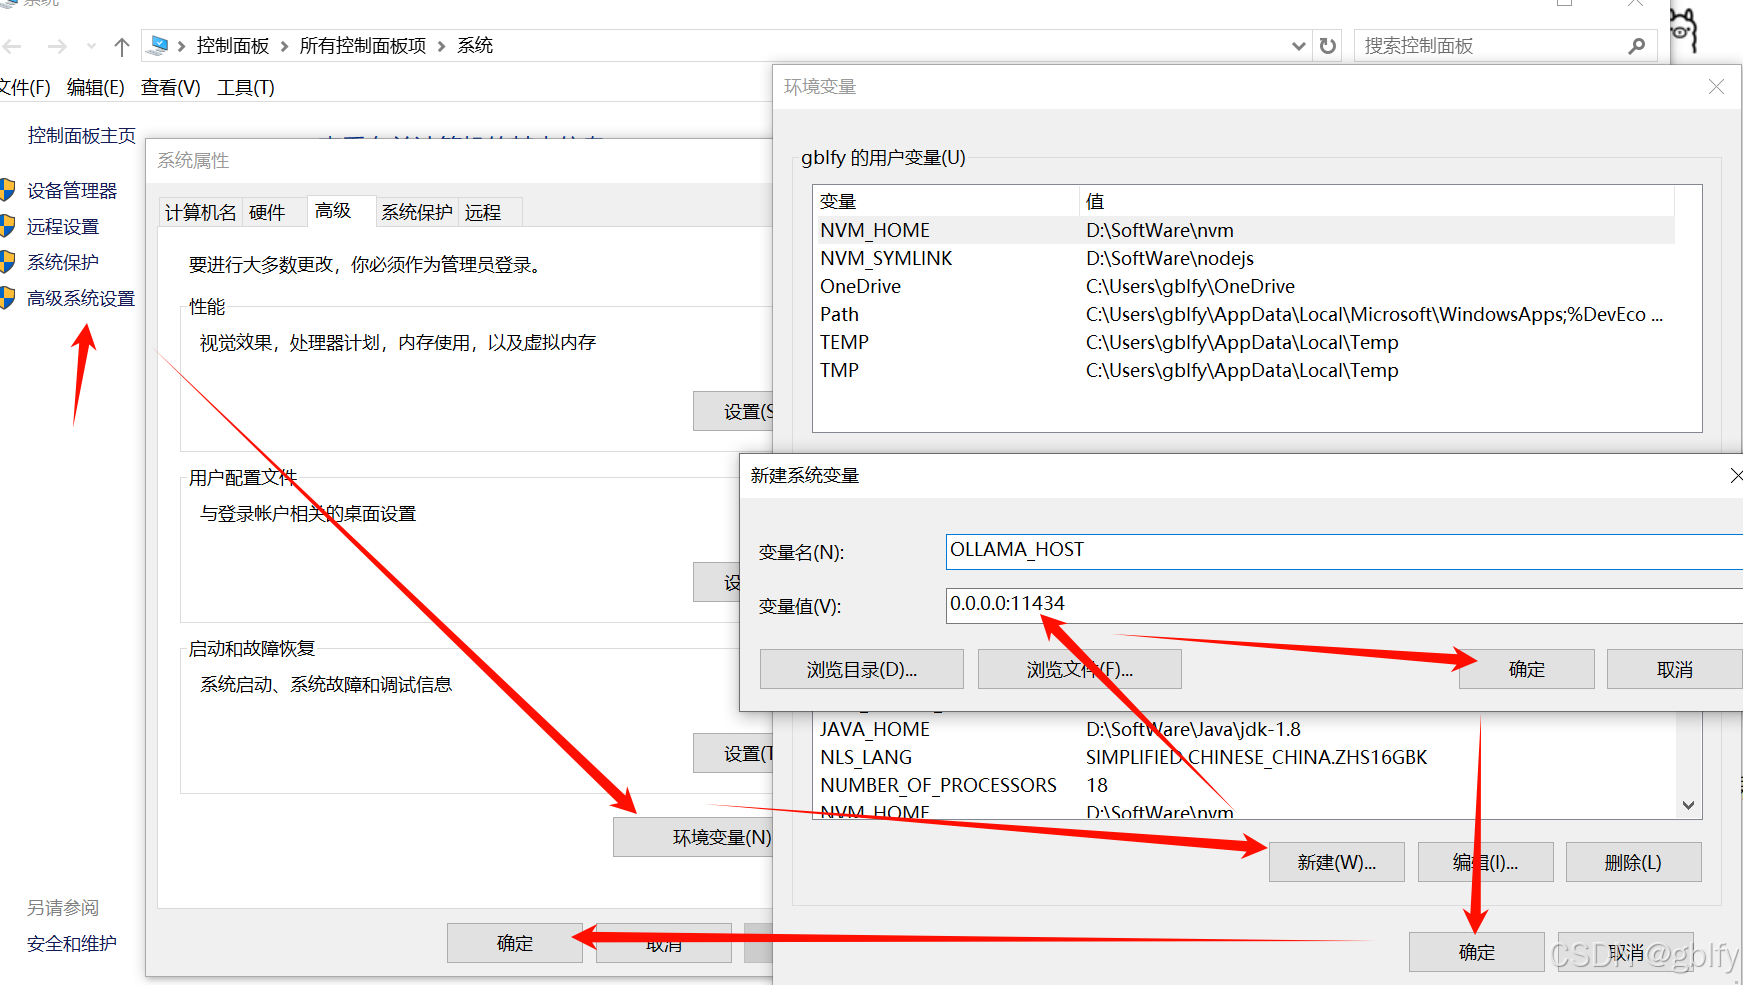
Task: Click the search magnifier icon
Action: pyautogui.click(x=1636, y=46)
